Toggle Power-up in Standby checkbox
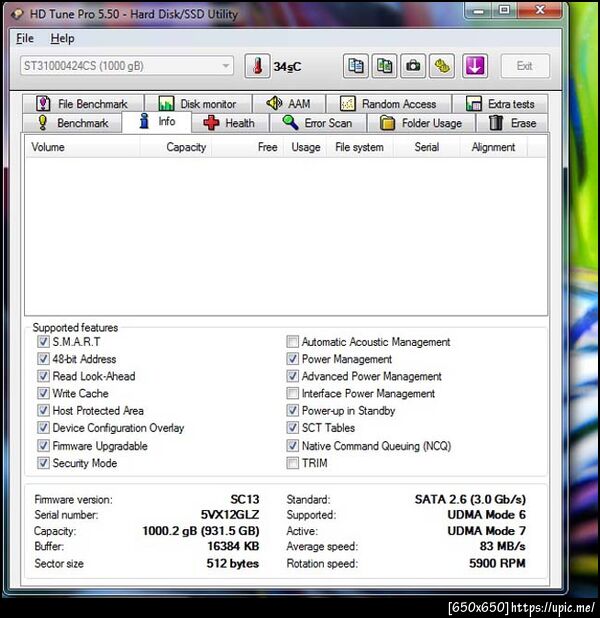600x618 pixels. (x=293, y=411)
